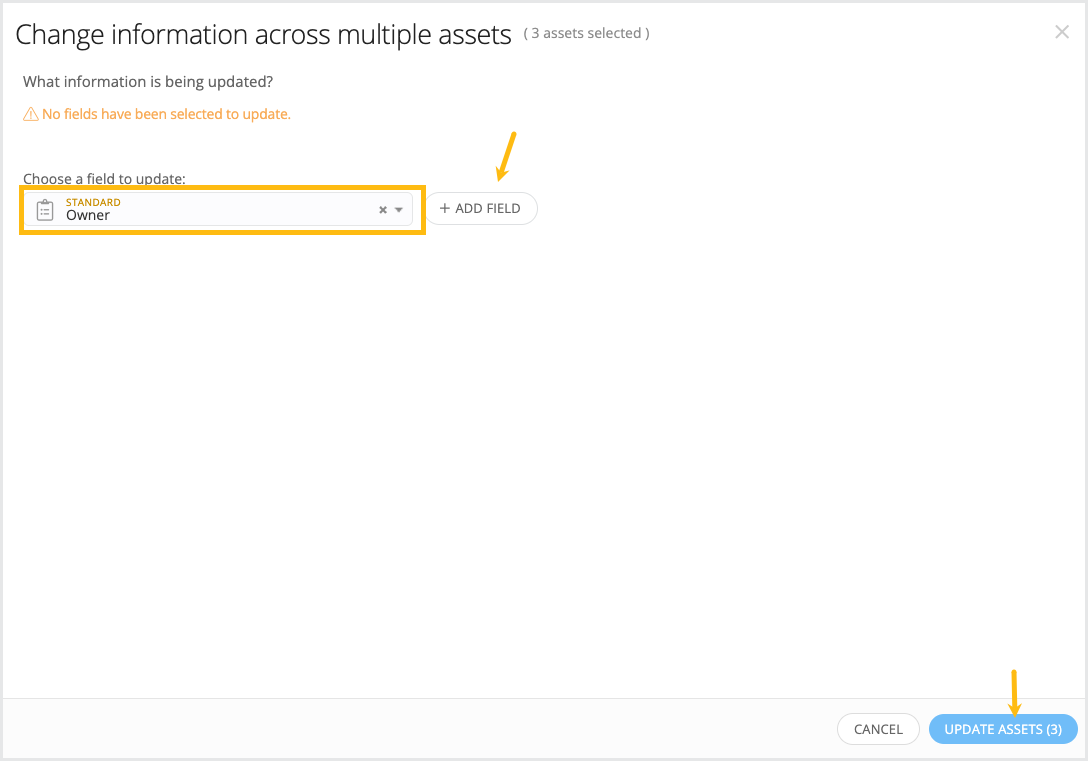Expand the field dropdown caret arrow
This screenshot has height=761, width=1088.
pyautogui.click(x=399, y=210)
